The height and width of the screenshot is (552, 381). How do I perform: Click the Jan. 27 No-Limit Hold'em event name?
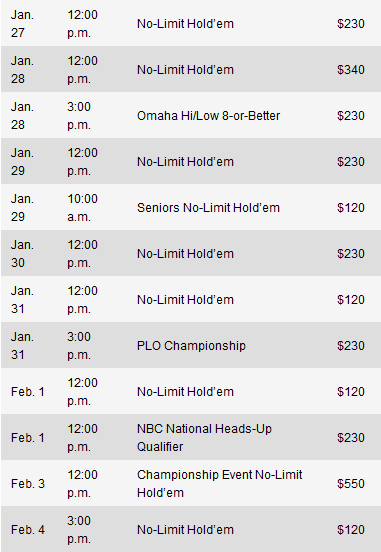(x=185, y=24)
